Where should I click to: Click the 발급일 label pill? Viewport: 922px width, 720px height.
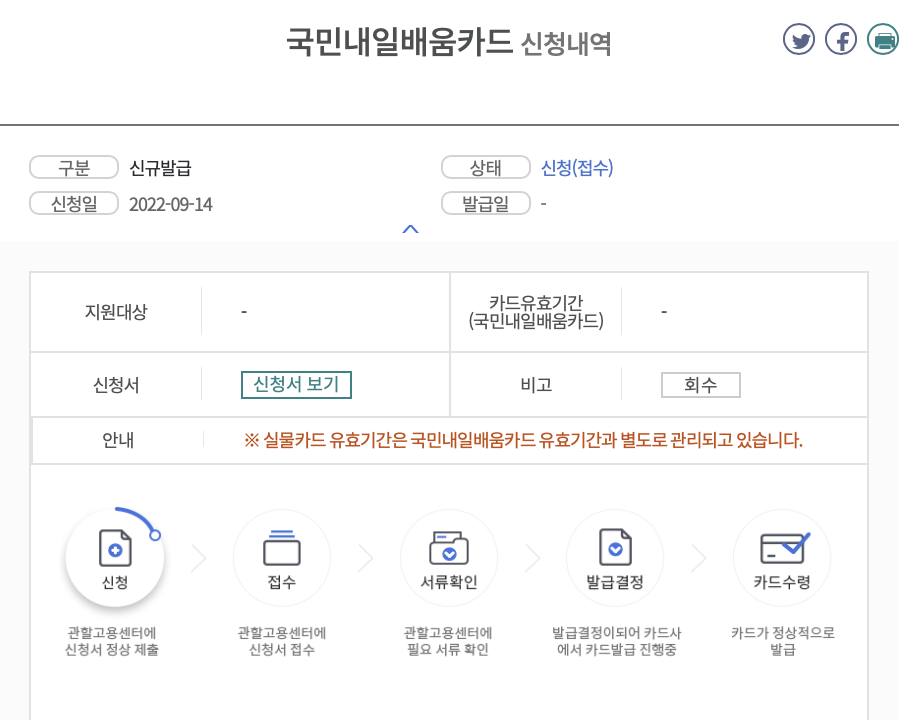tap(486, 204)
